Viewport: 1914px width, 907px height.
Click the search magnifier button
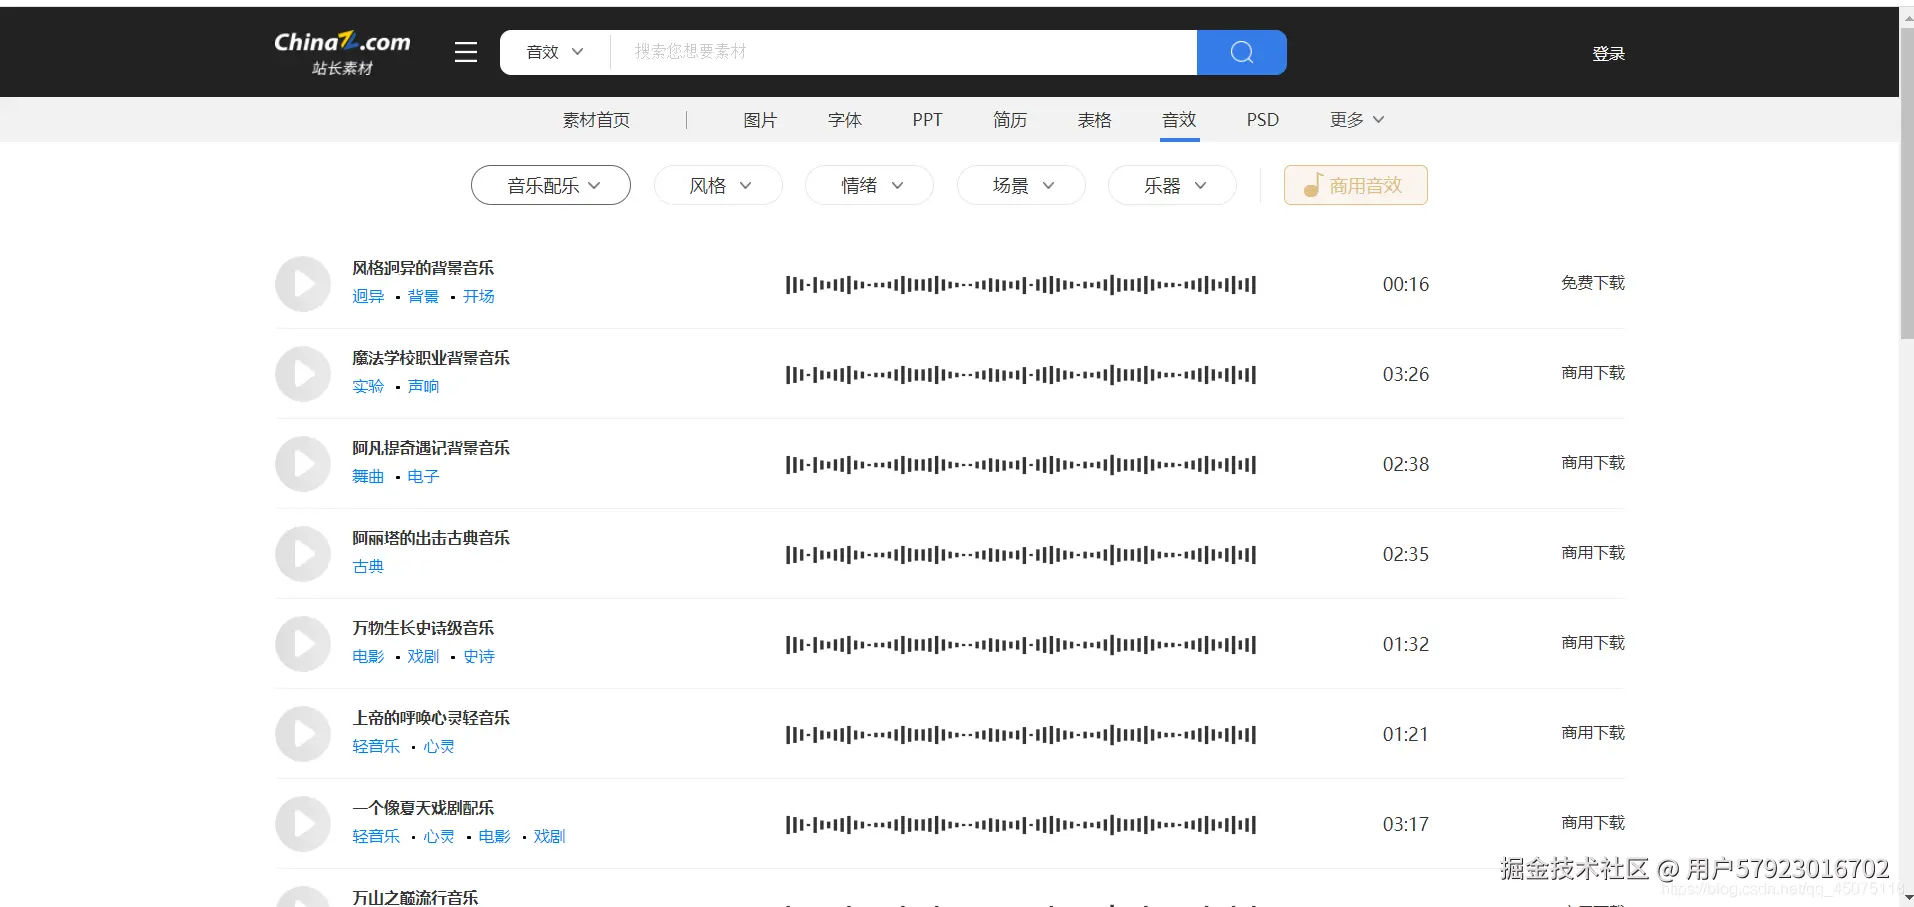[1240, 52]
